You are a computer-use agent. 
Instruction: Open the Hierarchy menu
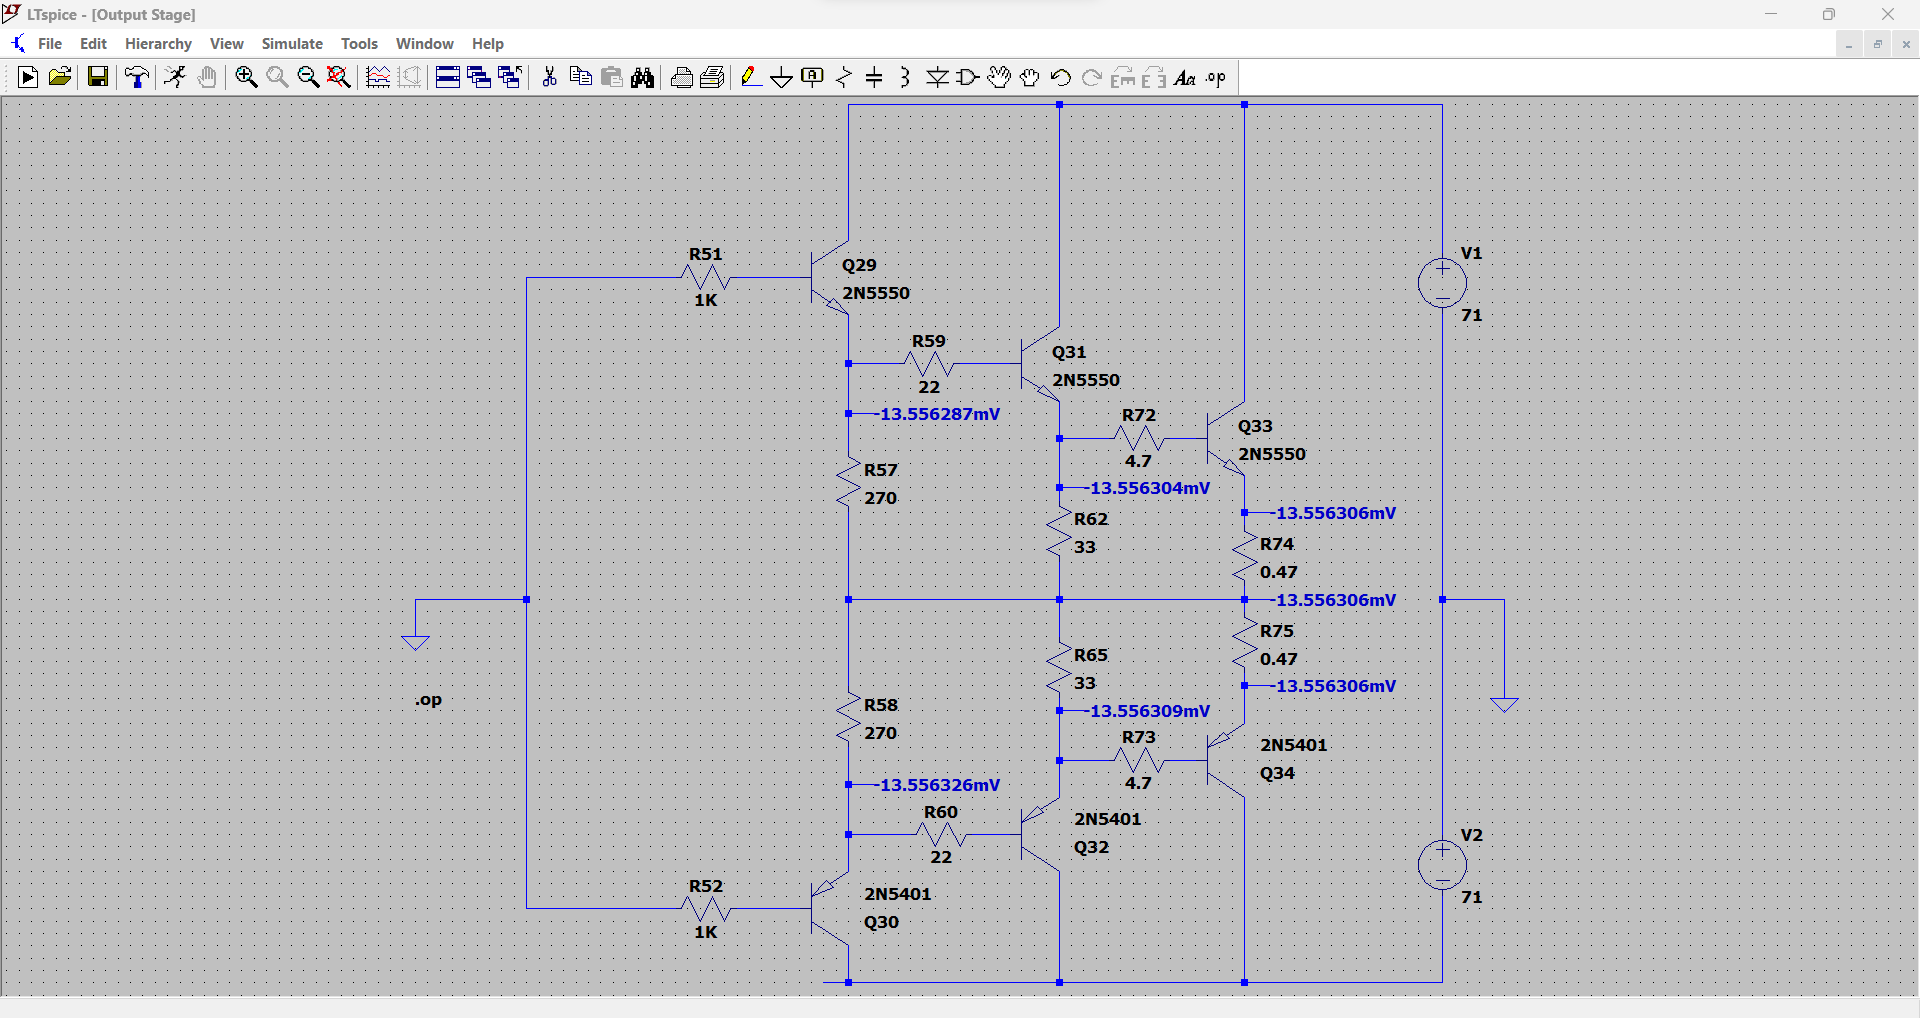(158, 44)
